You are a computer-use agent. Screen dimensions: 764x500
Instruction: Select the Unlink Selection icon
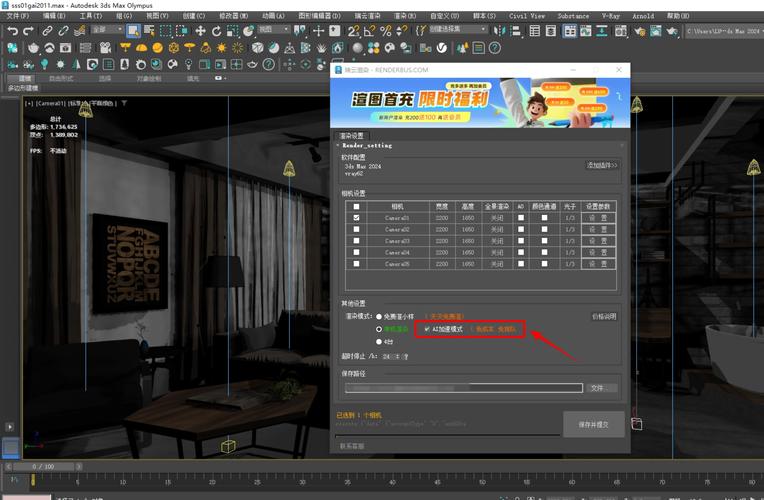tap(63, 31)
